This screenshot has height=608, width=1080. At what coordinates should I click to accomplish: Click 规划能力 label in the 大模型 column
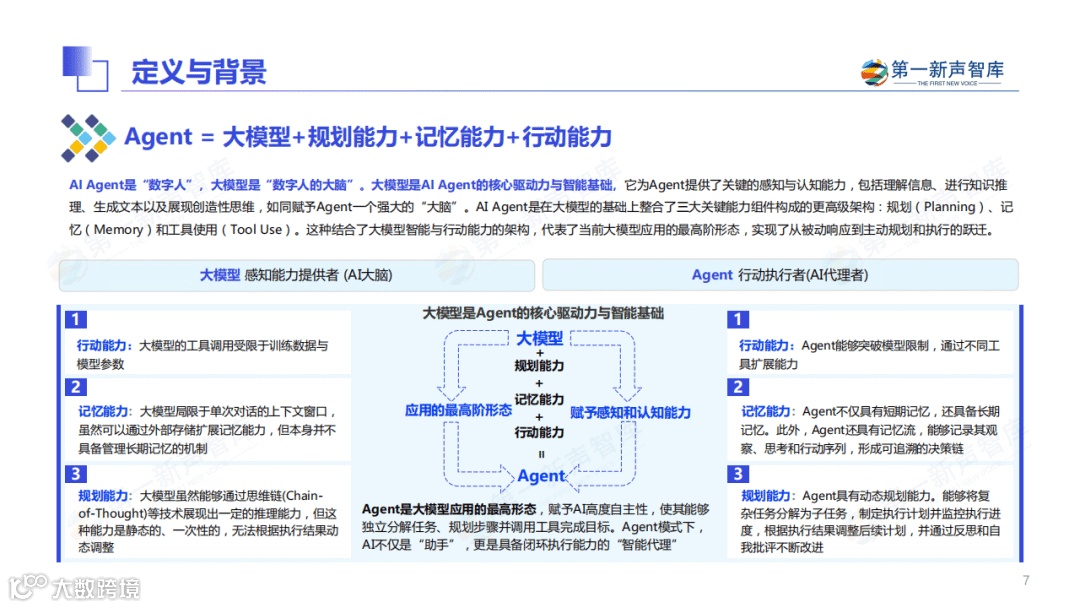(x=103, y=496)
